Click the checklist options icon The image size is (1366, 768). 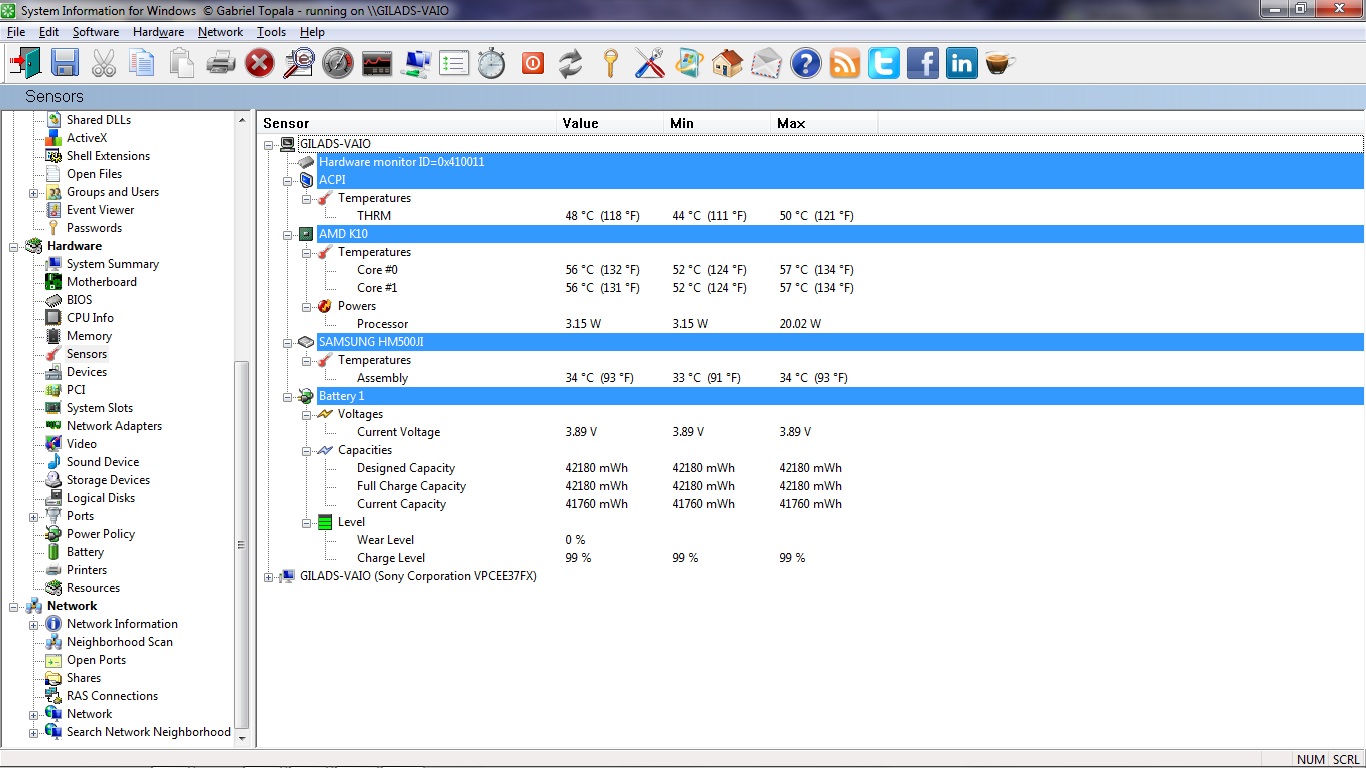click(x=454, y=64)
